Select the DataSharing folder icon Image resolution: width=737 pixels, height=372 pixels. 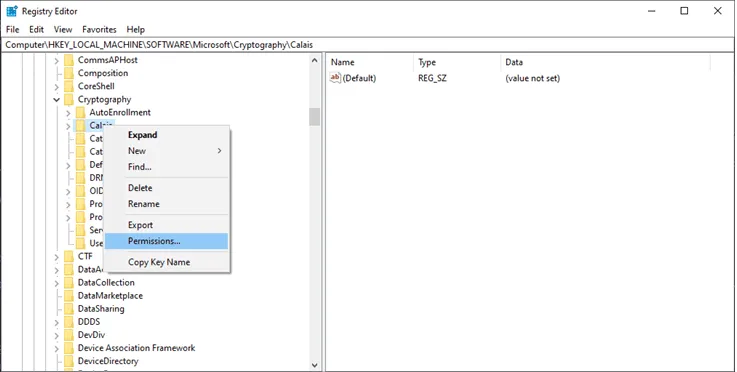pyautogui.click(x=69, y=309)
